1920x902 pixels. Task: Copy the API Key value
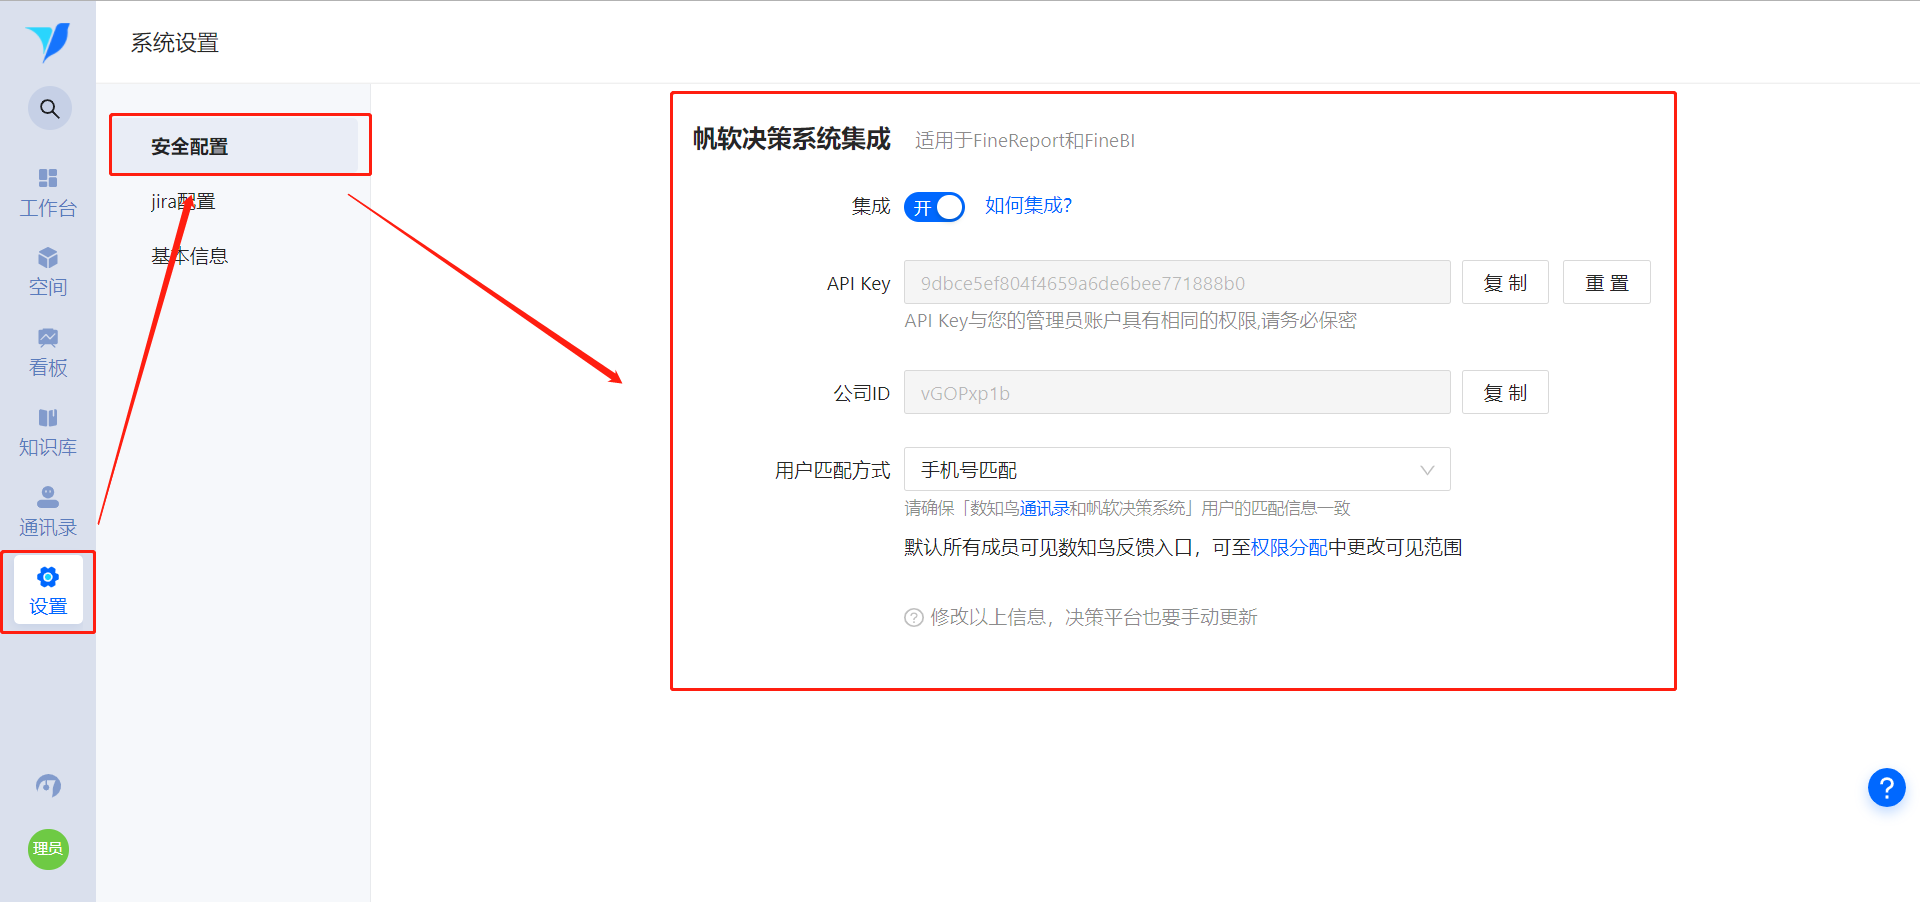pos(1505,282)
